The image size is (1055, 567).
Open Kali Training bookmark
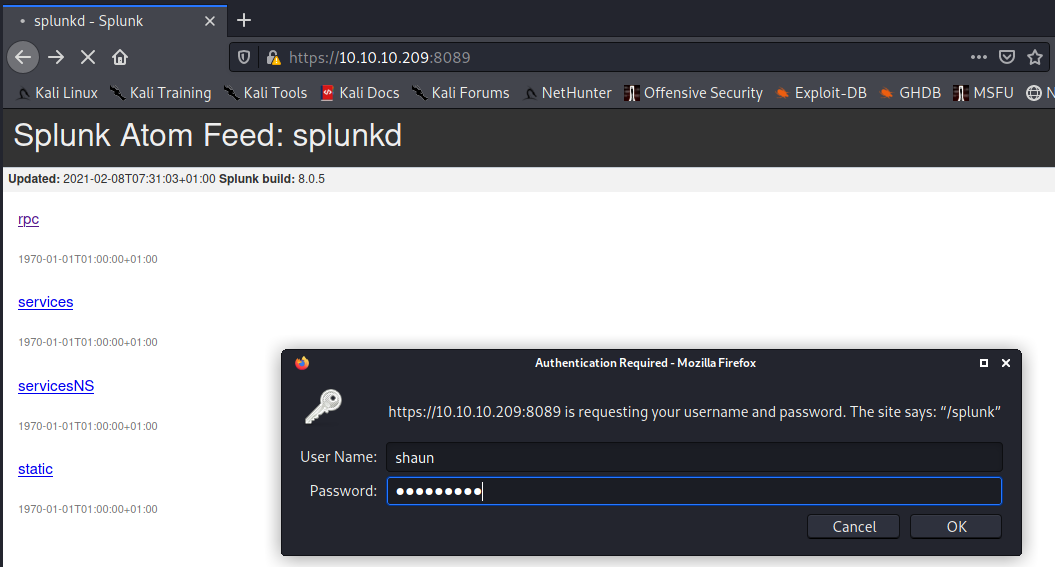(x=161, y=93)
